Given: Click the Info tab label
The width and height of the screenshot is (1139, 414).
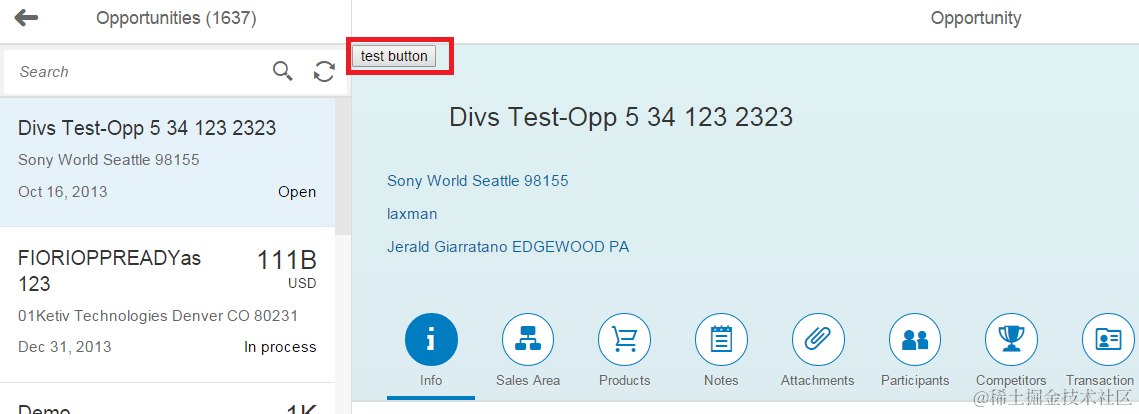Looking at the screenshot, I should (431, 381).
